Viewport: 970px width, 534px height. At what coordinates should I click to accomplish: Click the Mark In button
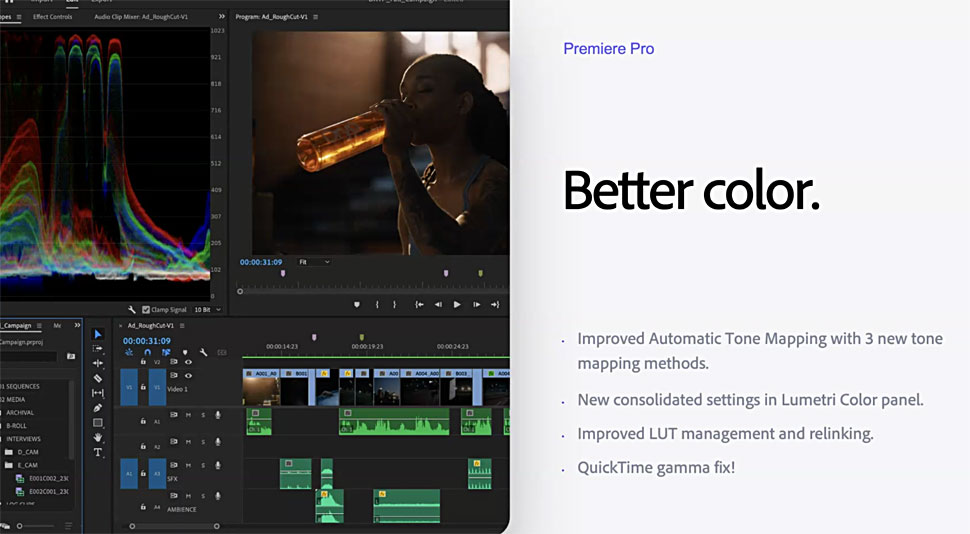[377, 304]
